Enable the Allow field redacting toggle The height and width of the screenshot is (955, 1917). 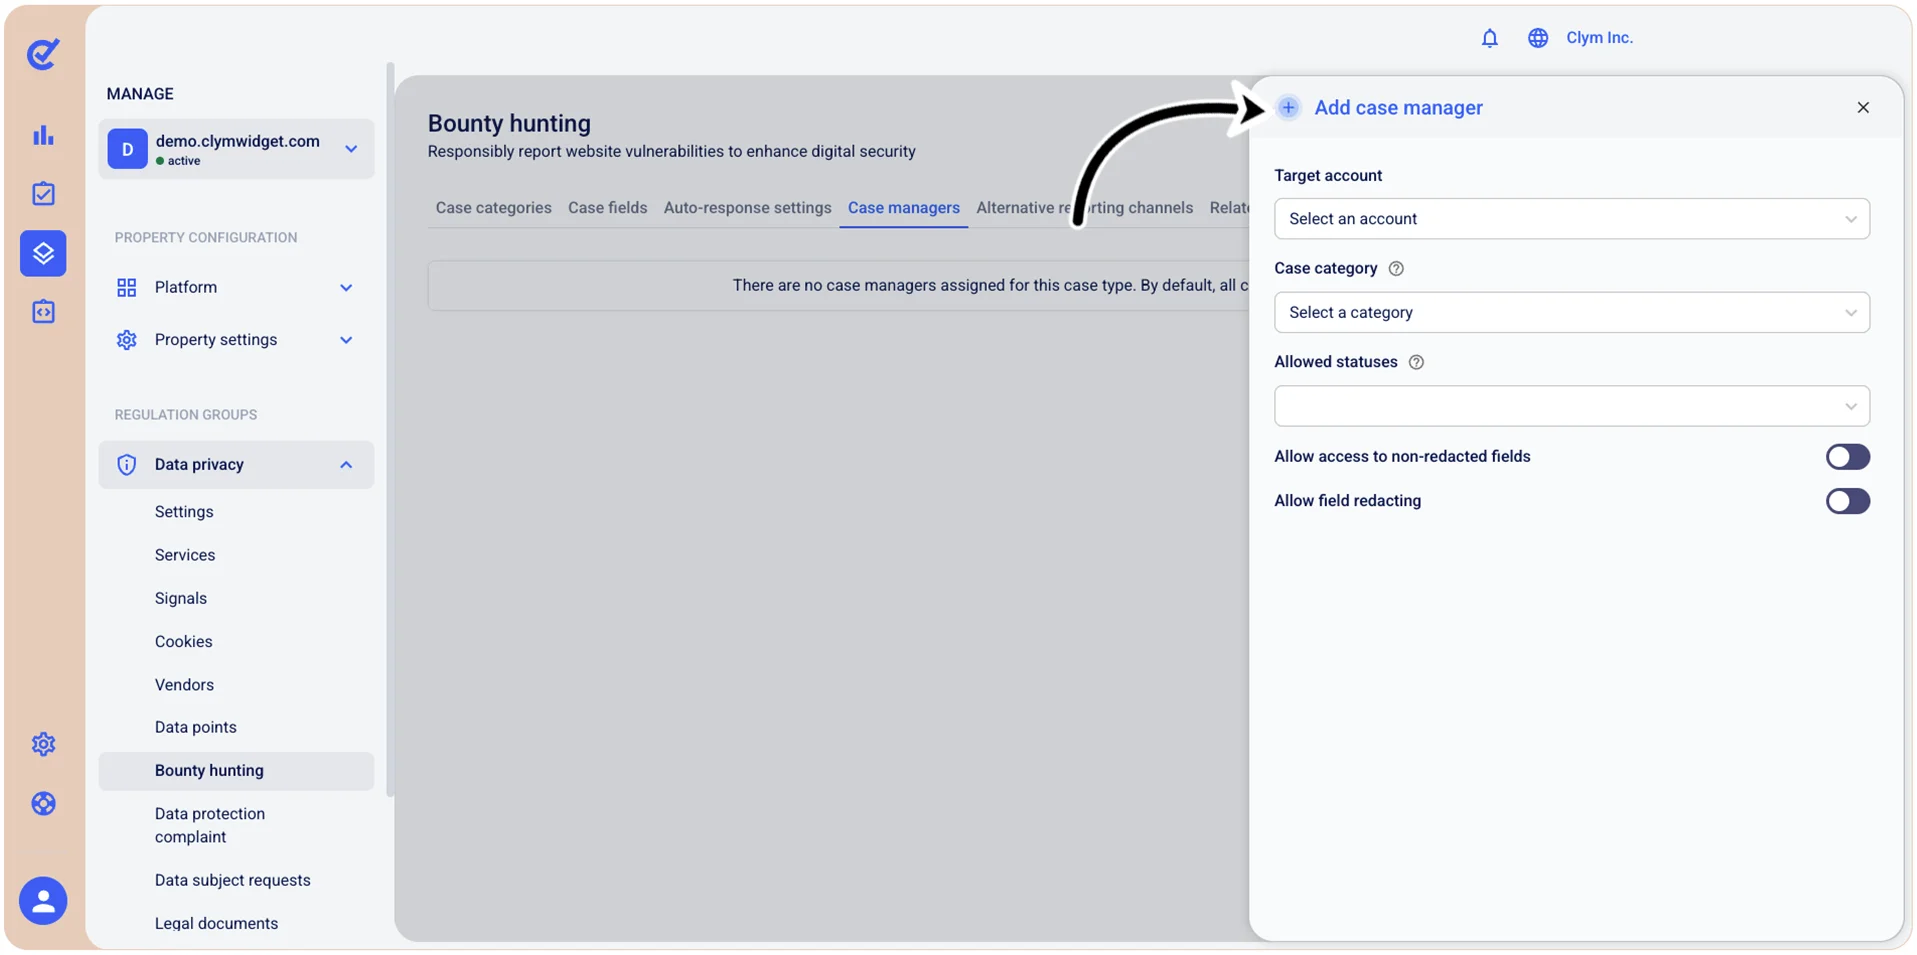[1847, 501]
